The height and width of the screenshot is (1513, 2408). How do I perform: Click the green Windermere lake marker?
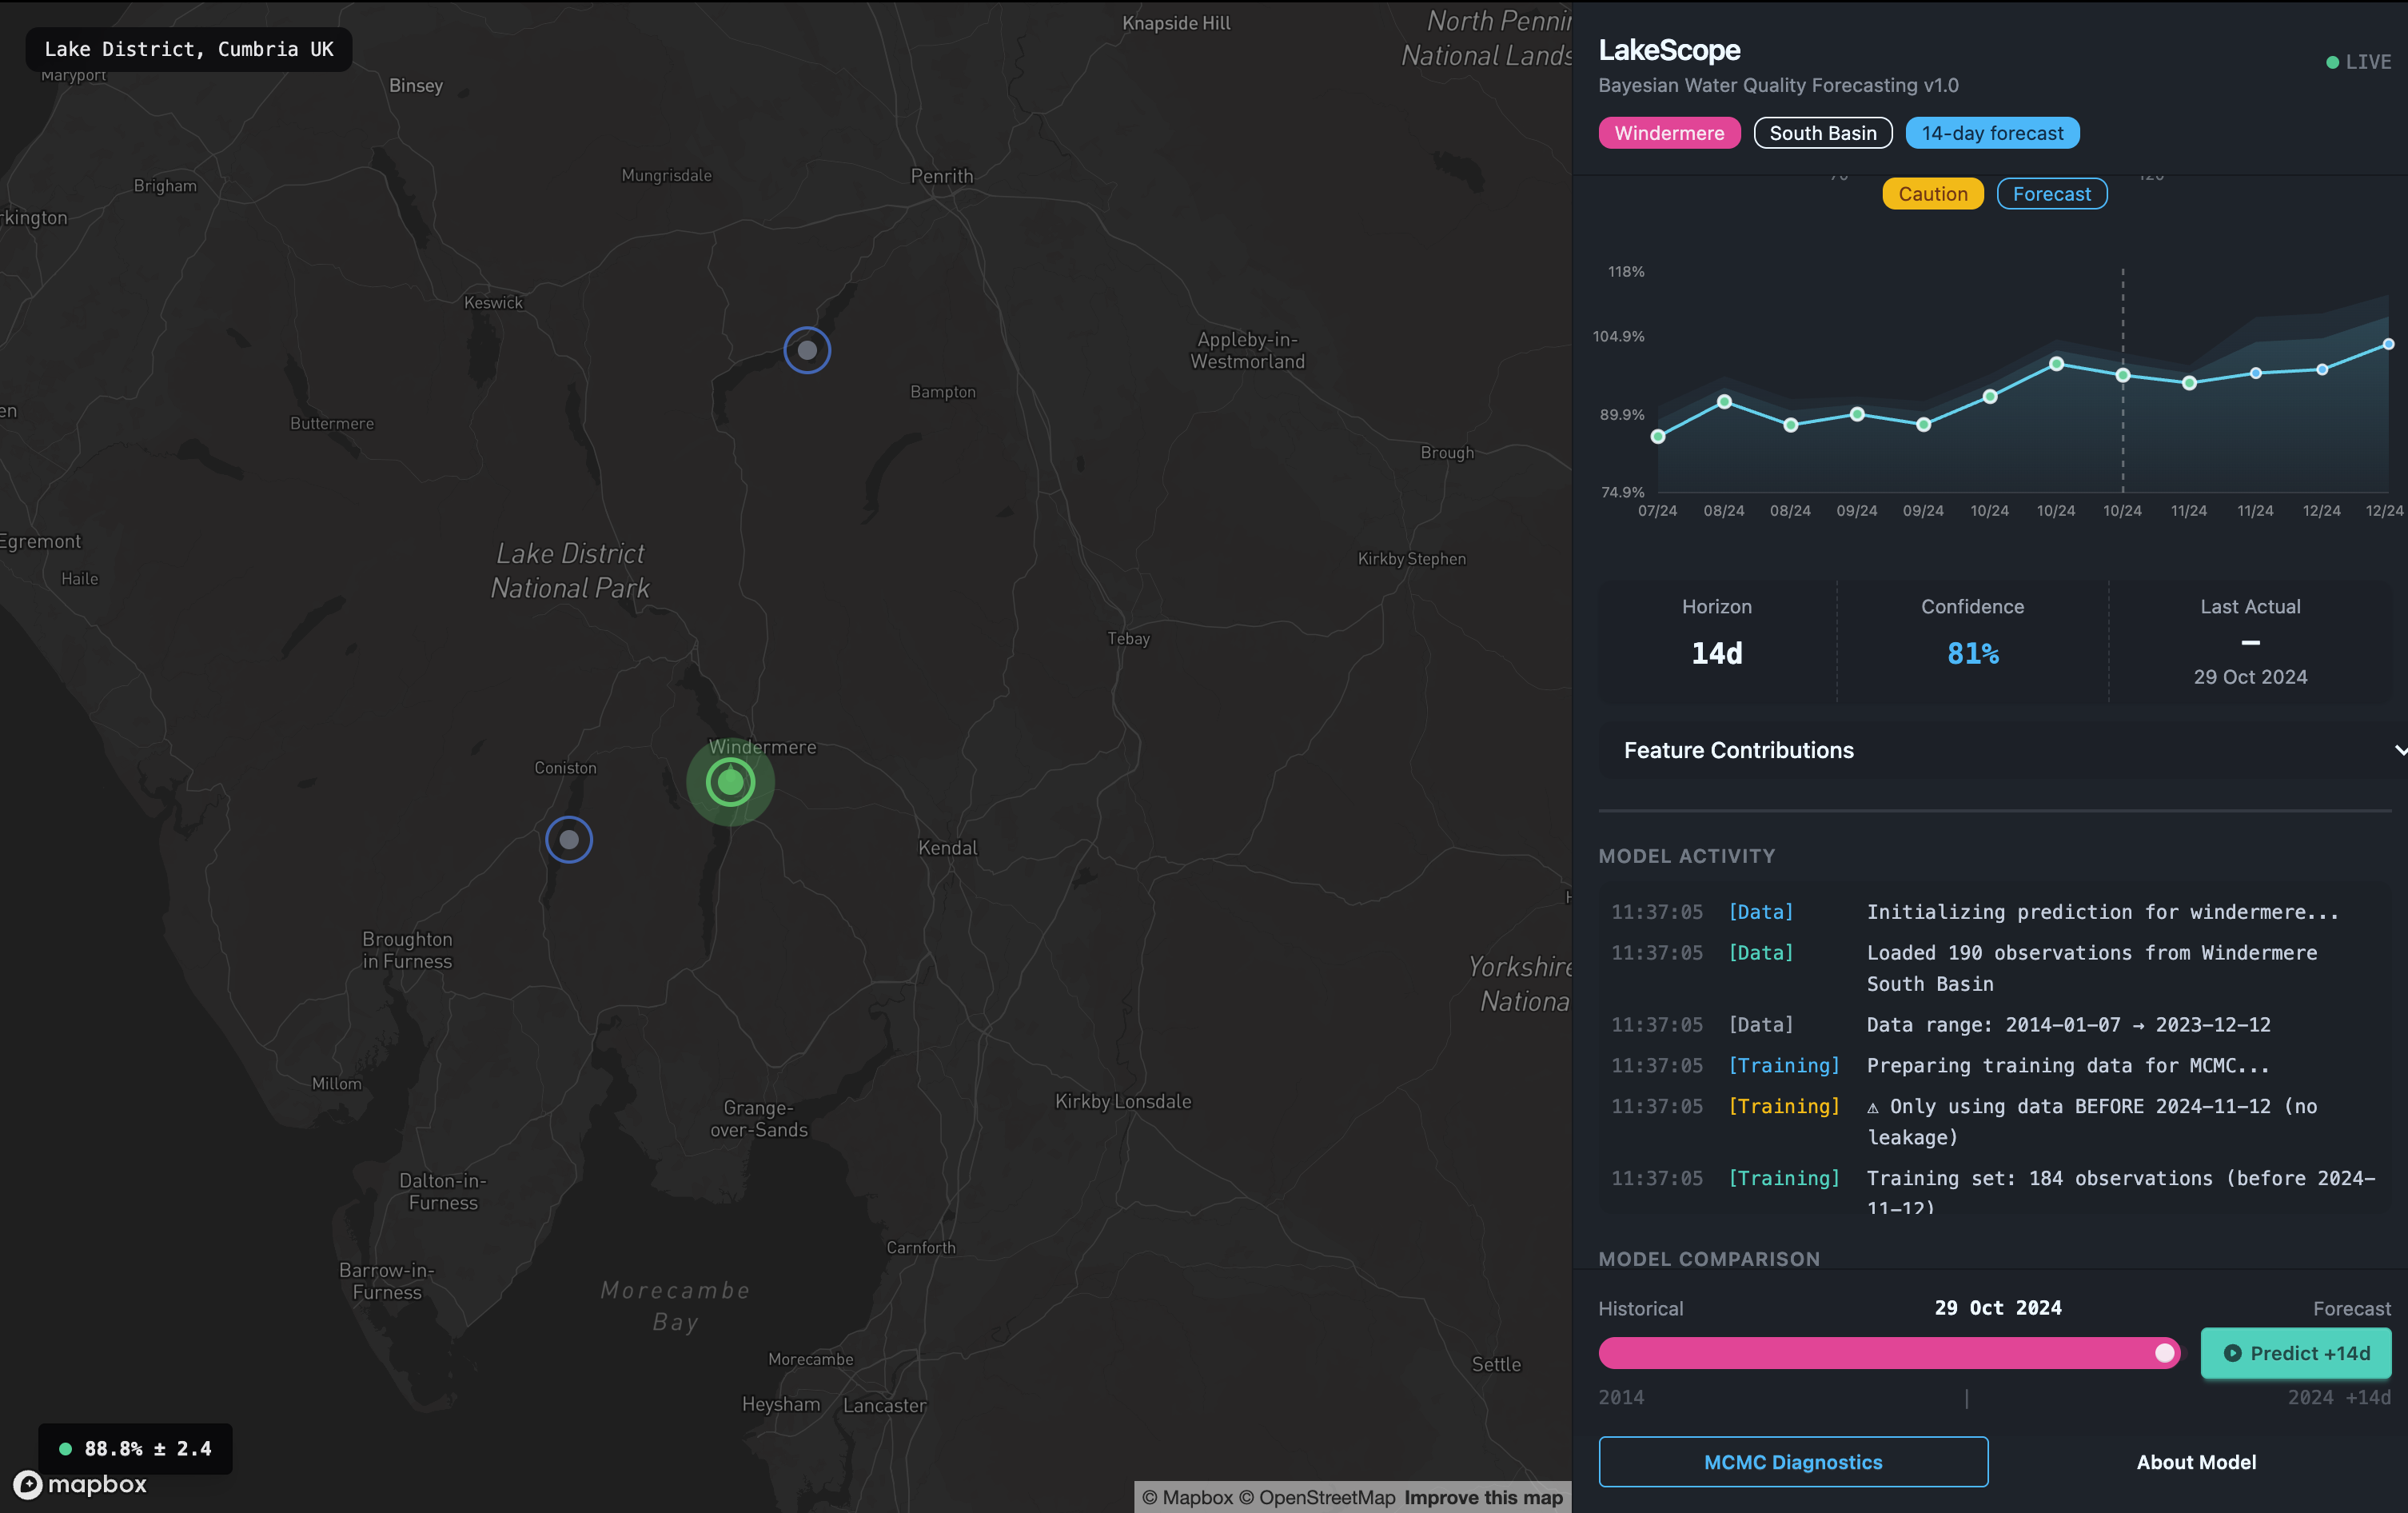(730, 782)
